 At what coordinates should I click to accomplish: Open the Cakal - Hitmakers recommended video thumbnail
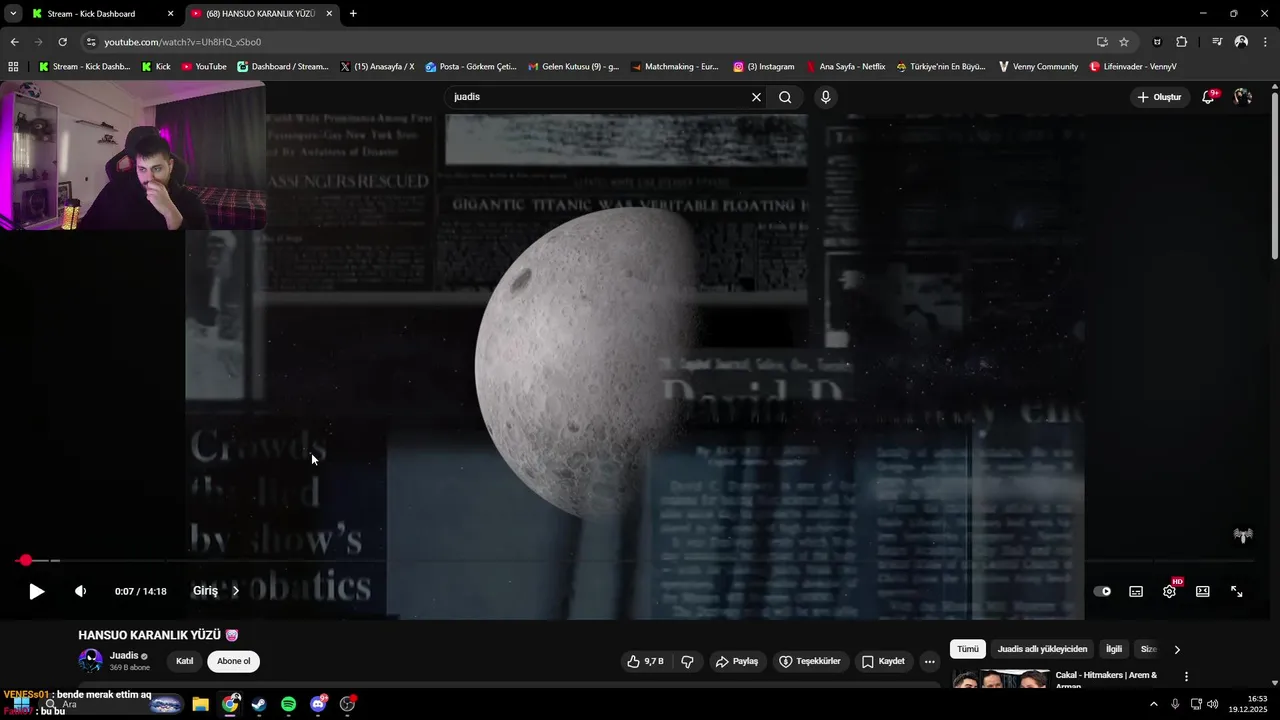(x=1000, y=679)
